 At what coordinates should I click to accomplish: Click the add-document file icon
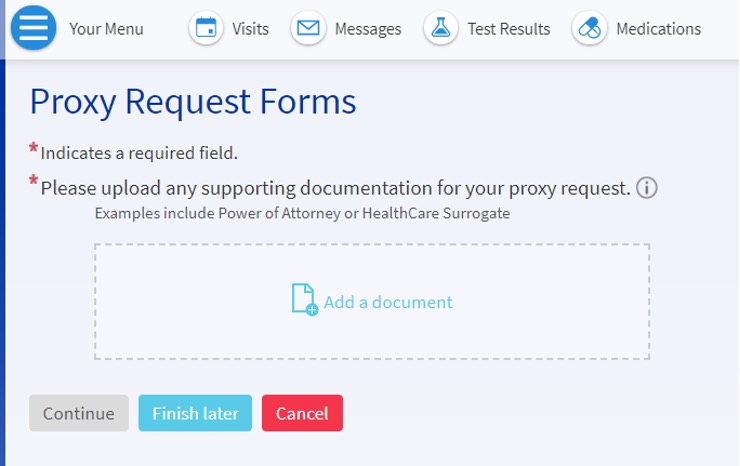point(303,300)
